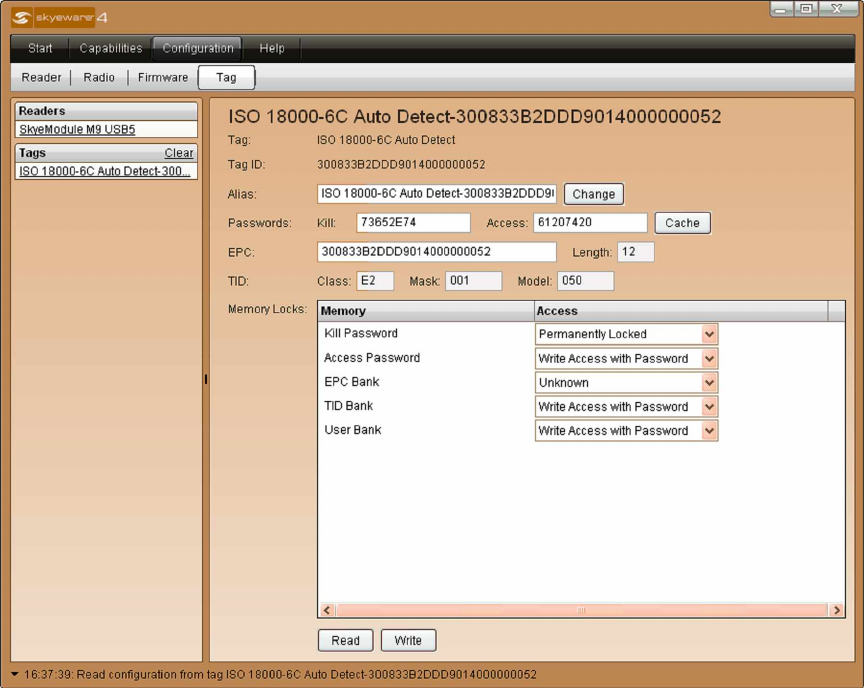Switch to the Firmware sub-tab
The width and height of the screenshot is (864, 688).
pos(163,78)
